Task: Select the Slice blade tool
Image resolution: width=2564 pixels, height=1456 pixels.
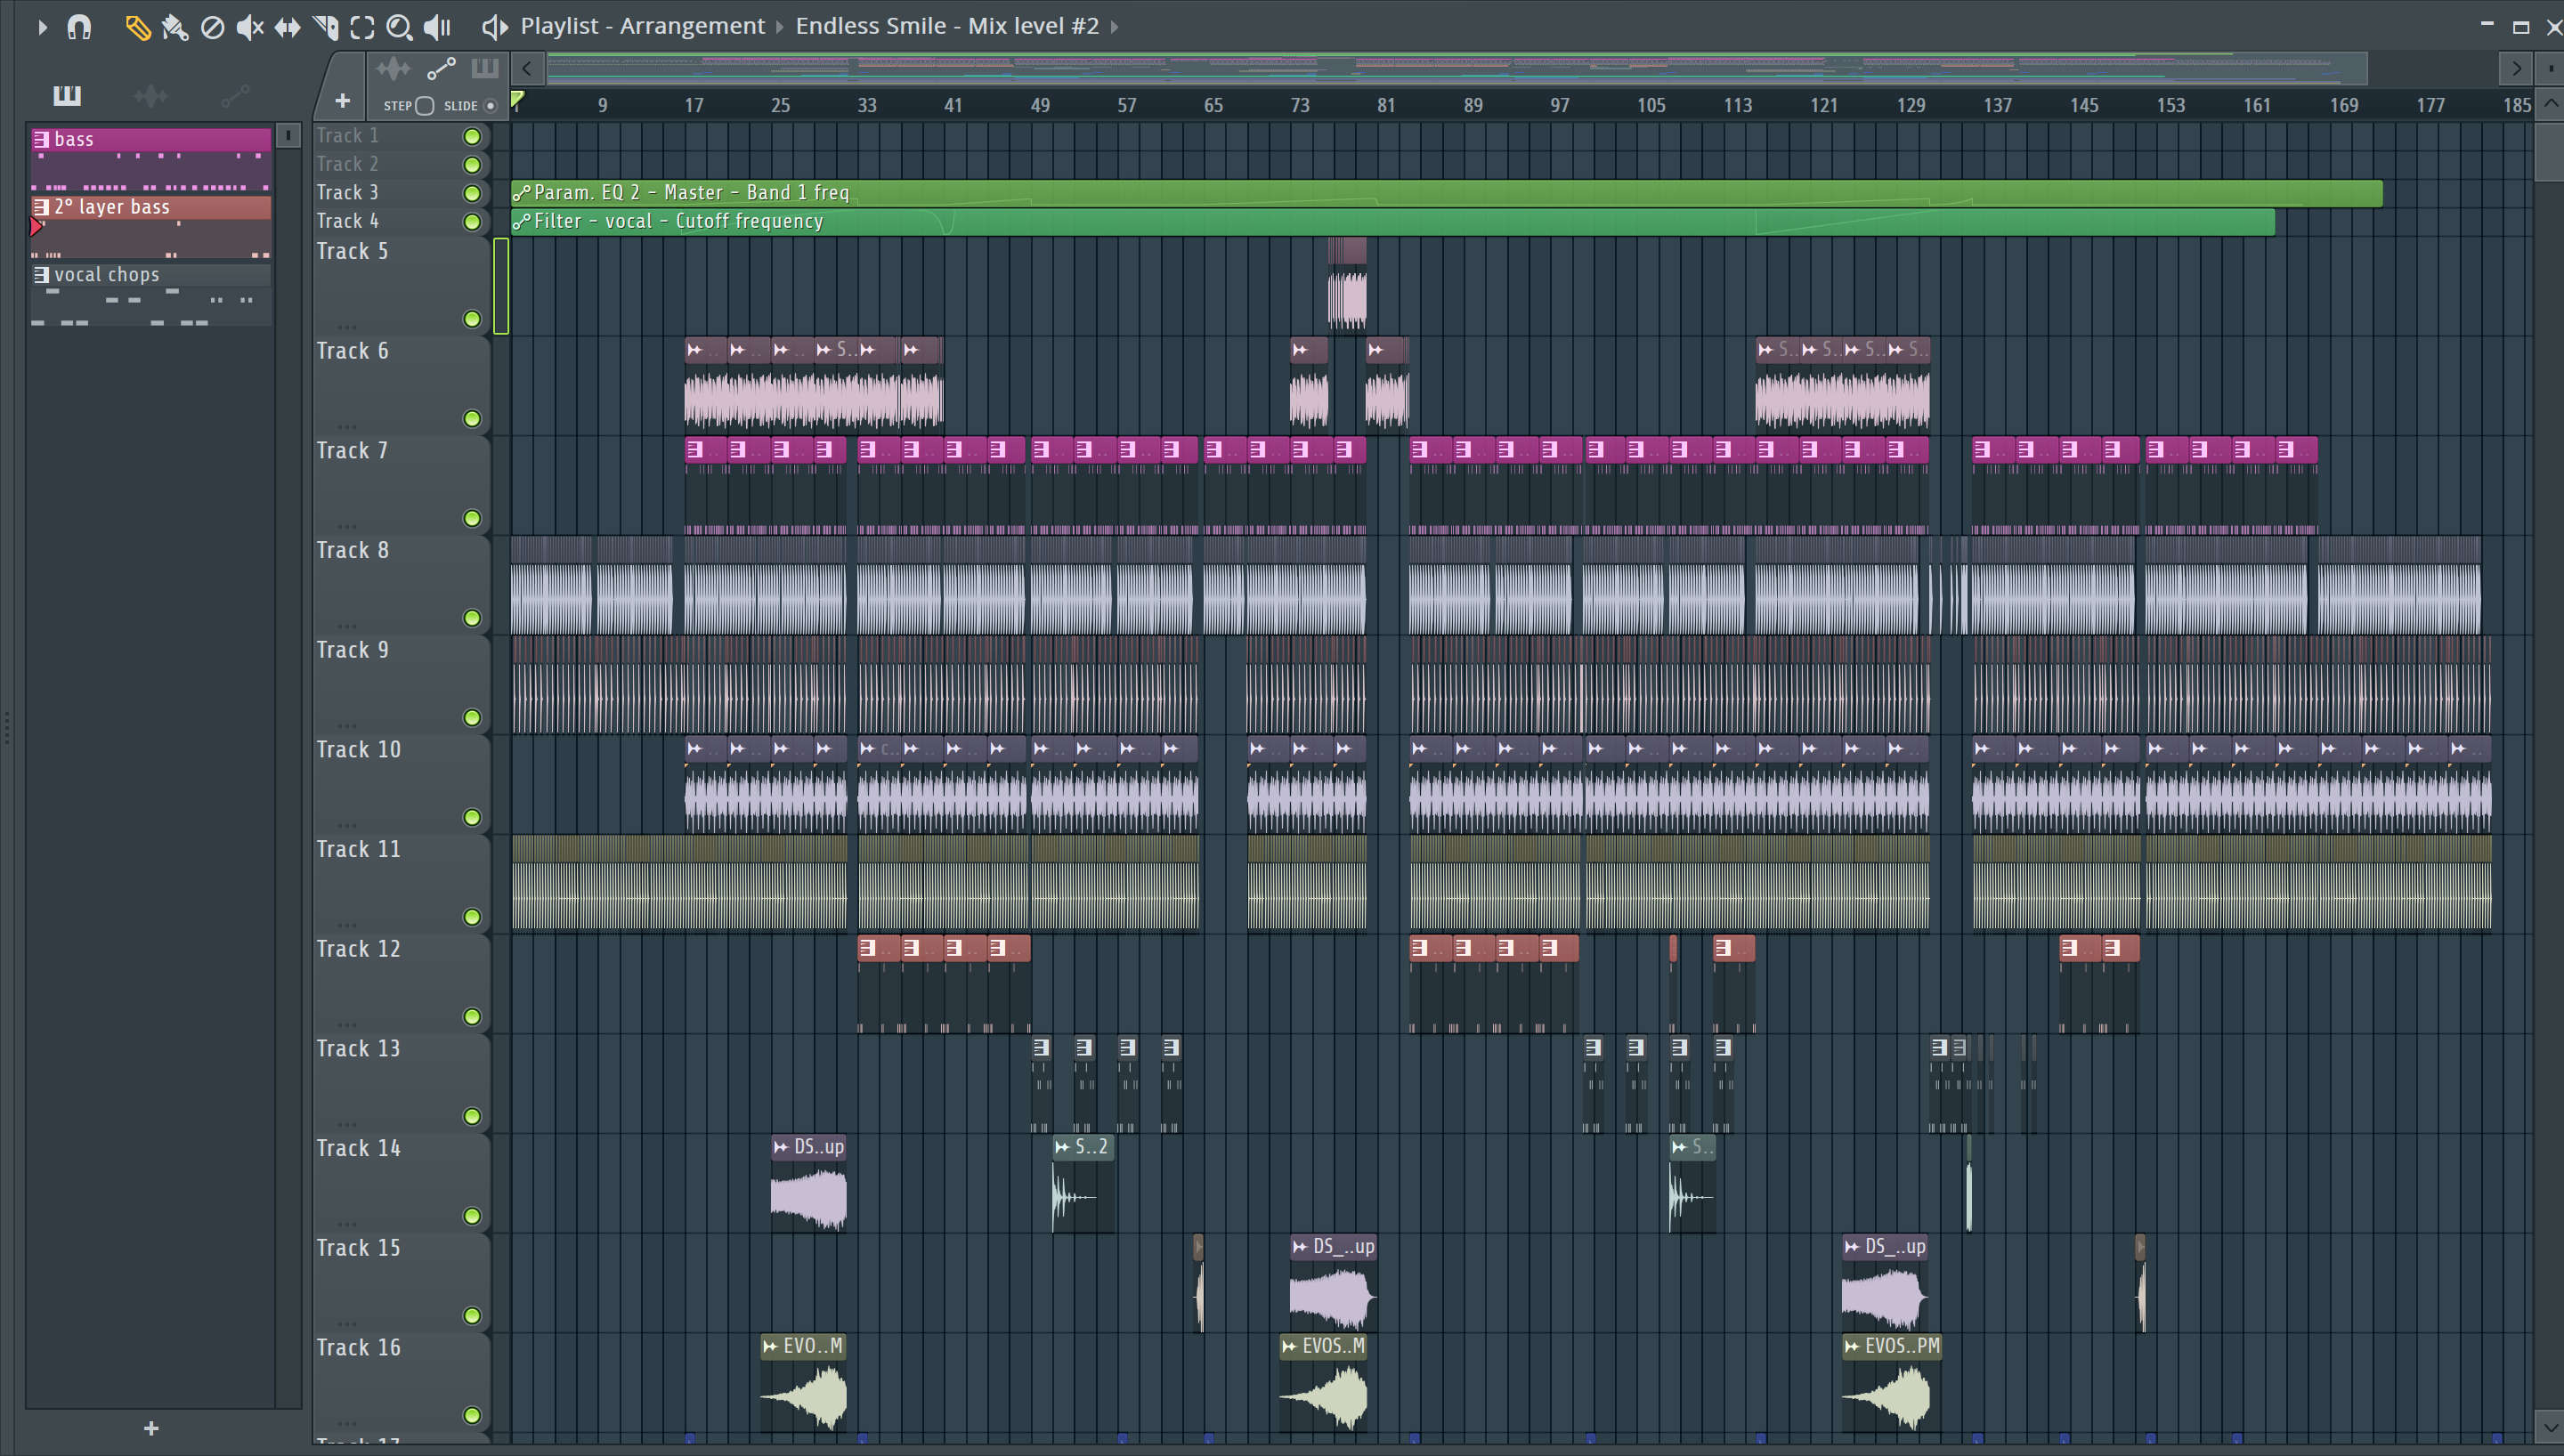Action: pos(325,27)
